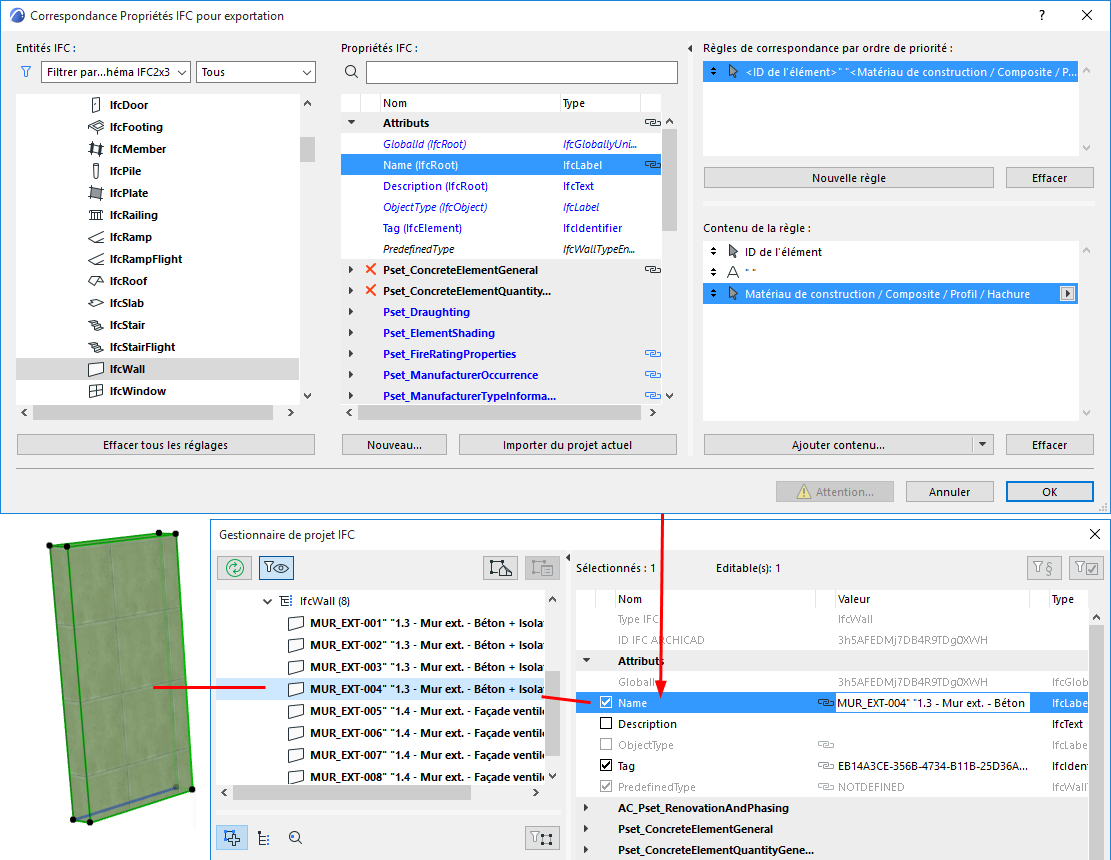Select the IfcRailing entity icon
This screenshot has width=1111, height=860.
(x=96, y=215)
